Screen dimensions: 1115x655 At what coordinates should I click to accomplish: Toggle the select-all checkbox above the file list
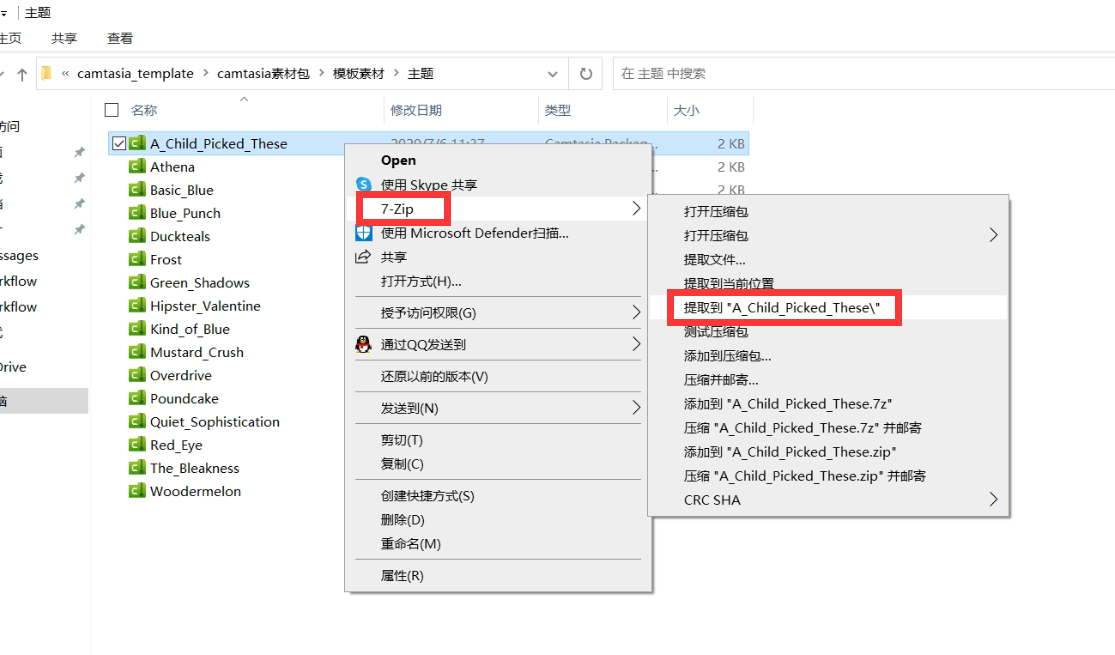(x=111, y=110)
